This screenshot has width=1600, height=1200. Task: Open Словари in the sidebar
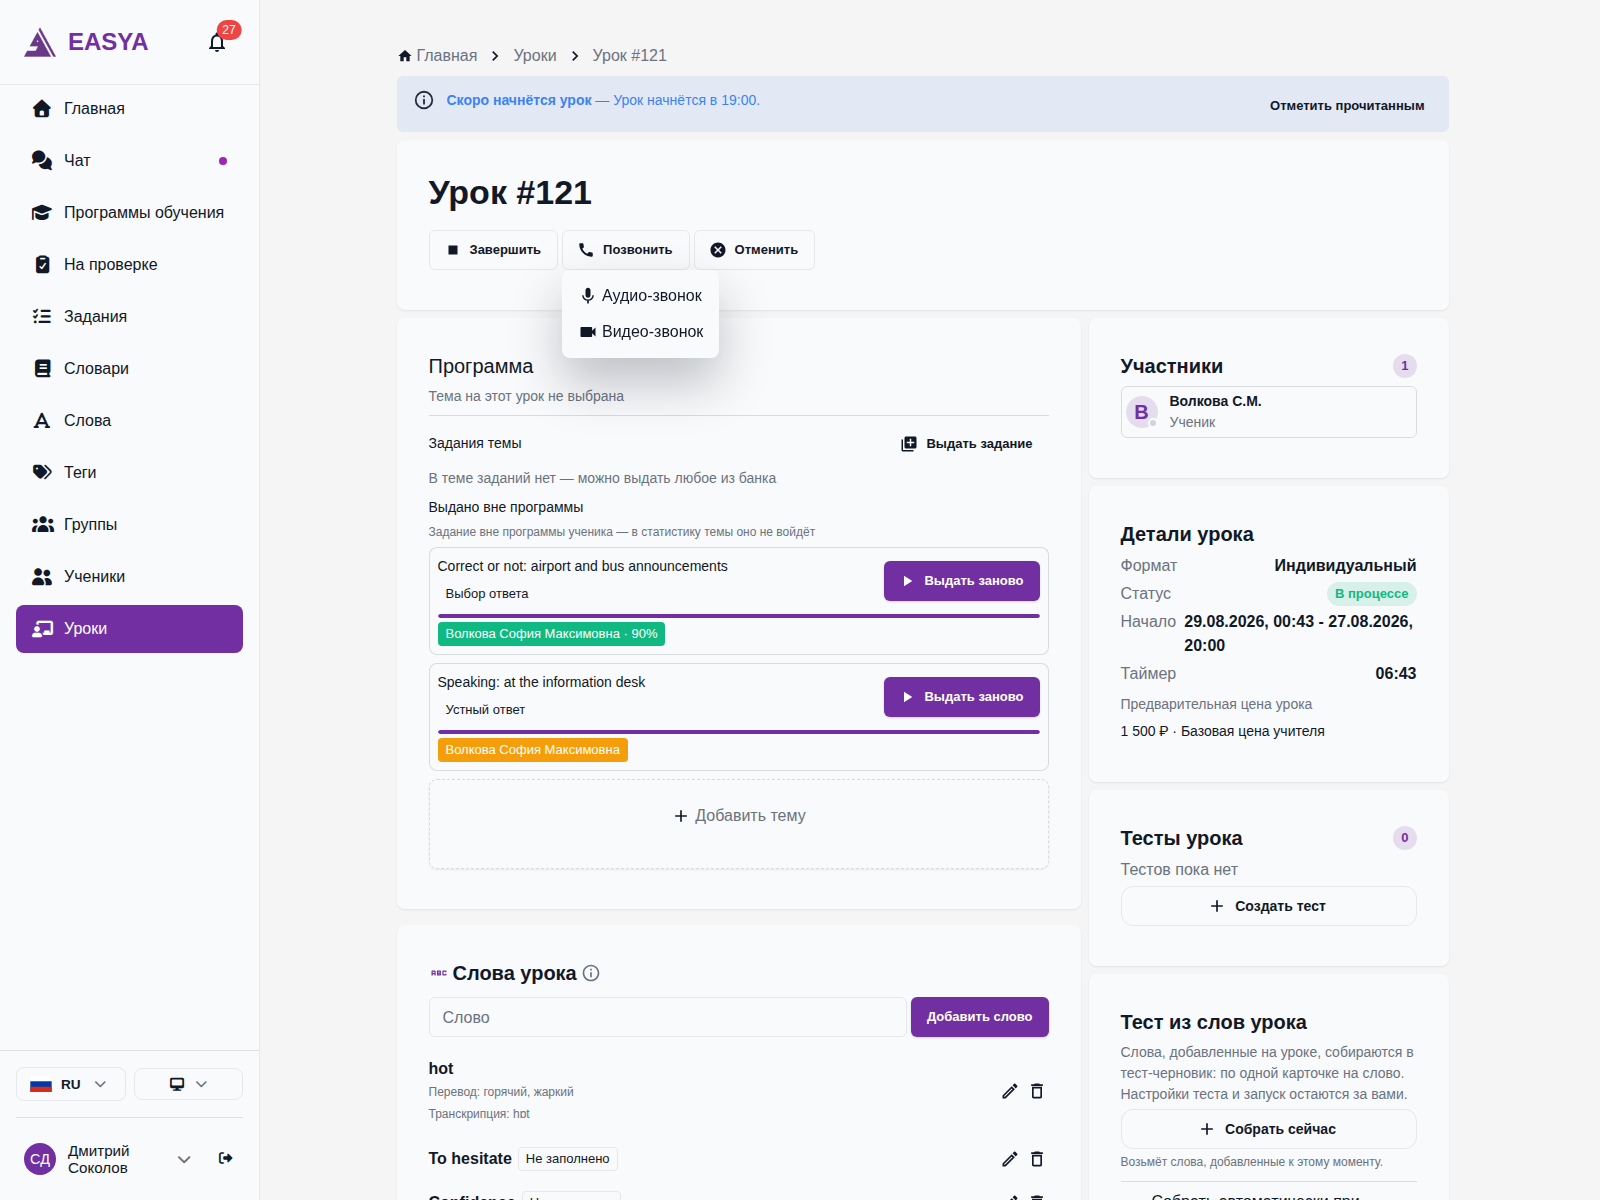coord(129,369)
